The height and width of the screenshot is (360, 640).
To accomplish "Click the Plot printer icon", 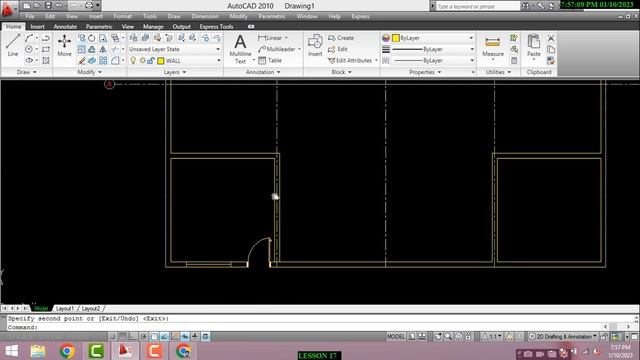I will [x=89, y=6].
